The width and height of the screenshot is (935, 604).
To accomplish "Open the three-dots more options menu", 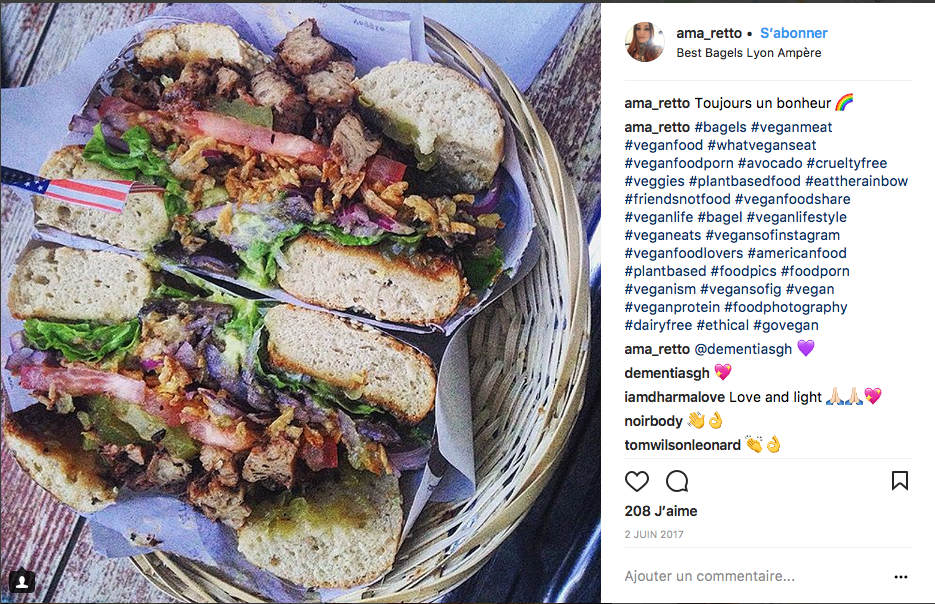I will (x=900, y=577).
